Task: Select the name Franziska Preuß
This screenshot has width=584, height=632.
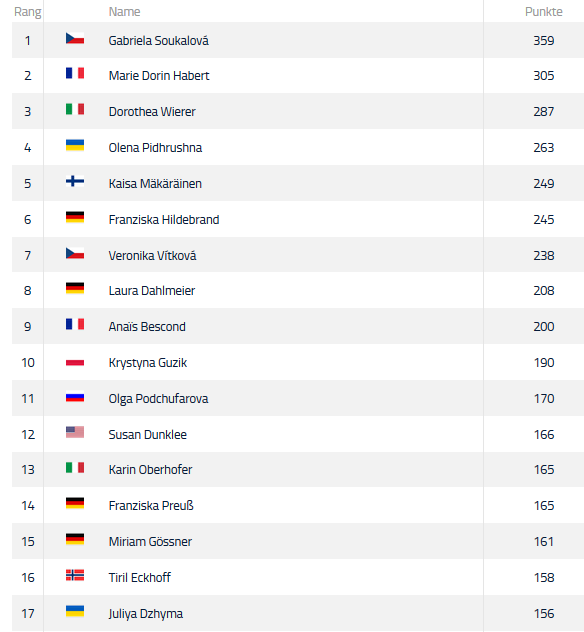Action: click(x=151, y=505)
